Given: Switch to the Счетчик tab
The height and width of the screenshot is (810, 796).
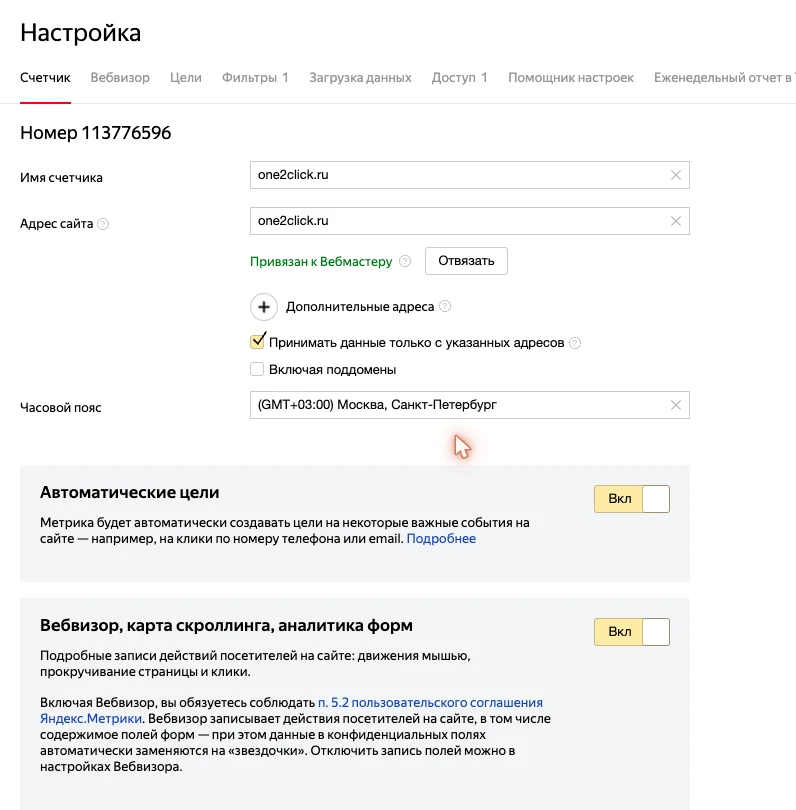Looking at the screenshot, I should [x=45, y=77].
